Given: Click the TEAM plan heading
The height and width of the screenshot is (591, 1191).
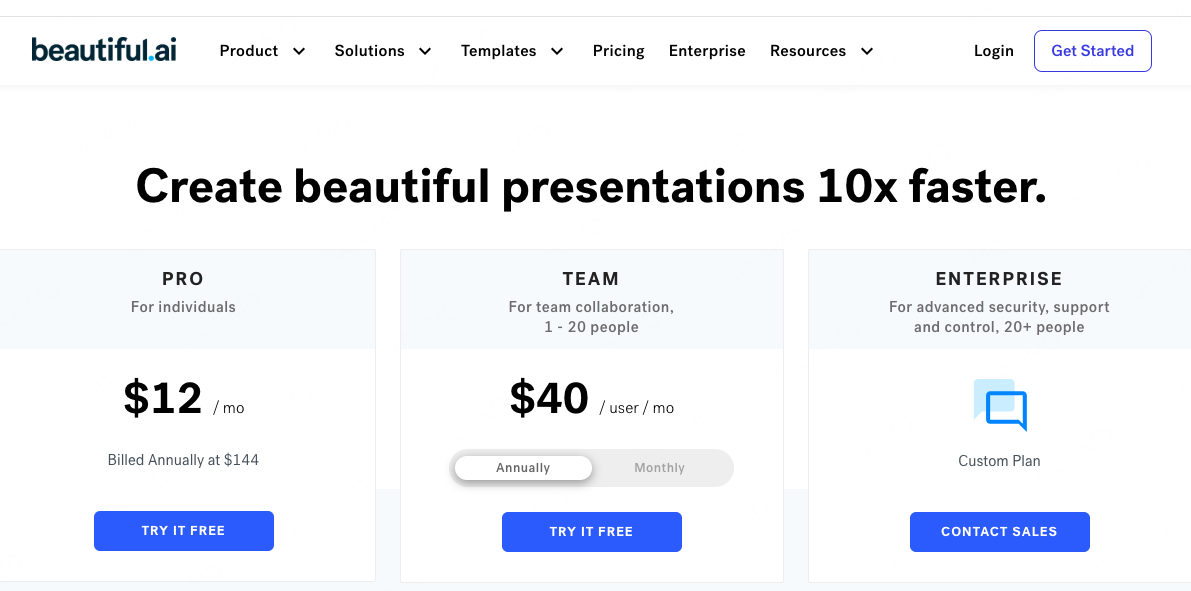Looking at the screenshot, I should click(591, 279).
